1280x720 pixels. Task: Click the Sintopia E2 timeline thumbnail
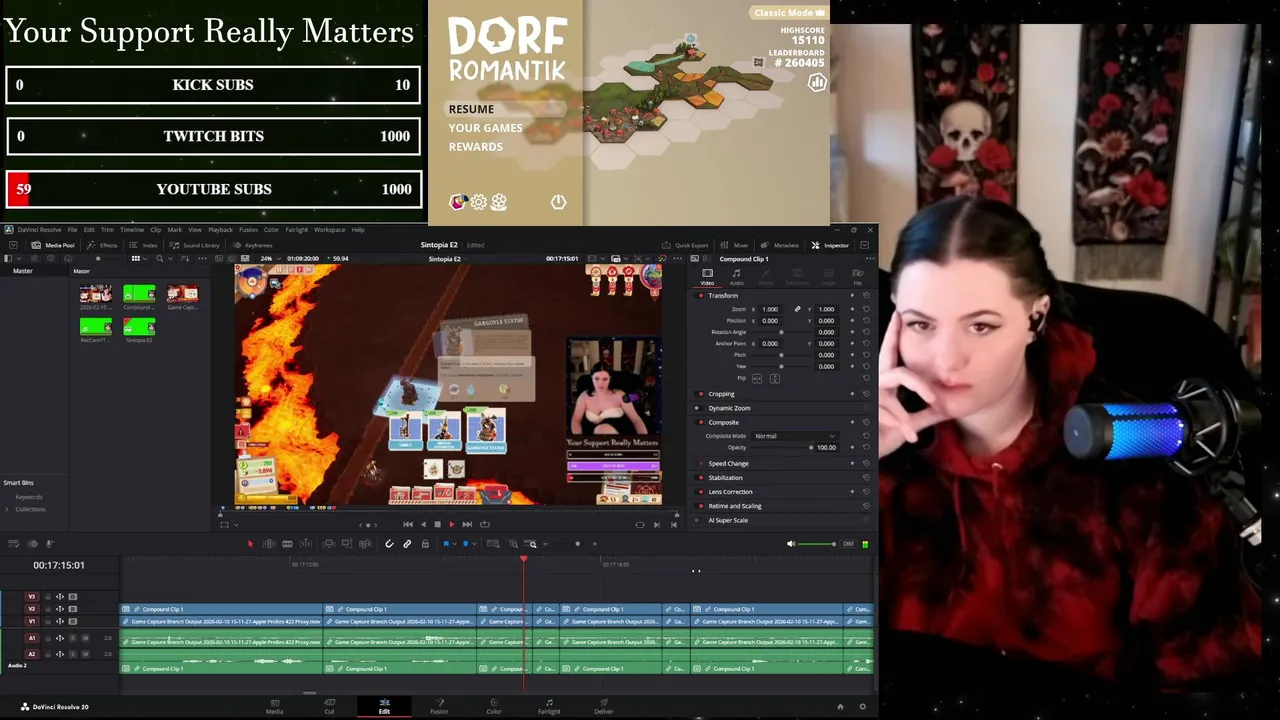(139, 326)
